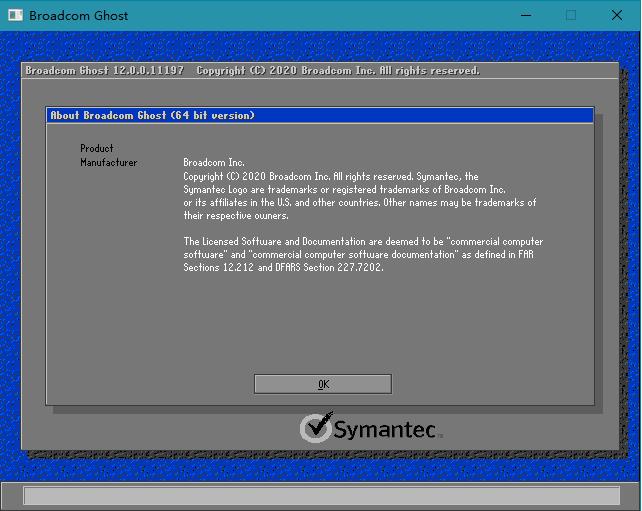Click the 'Broadcom Inc.' manufacturer value

coord(214,163)
